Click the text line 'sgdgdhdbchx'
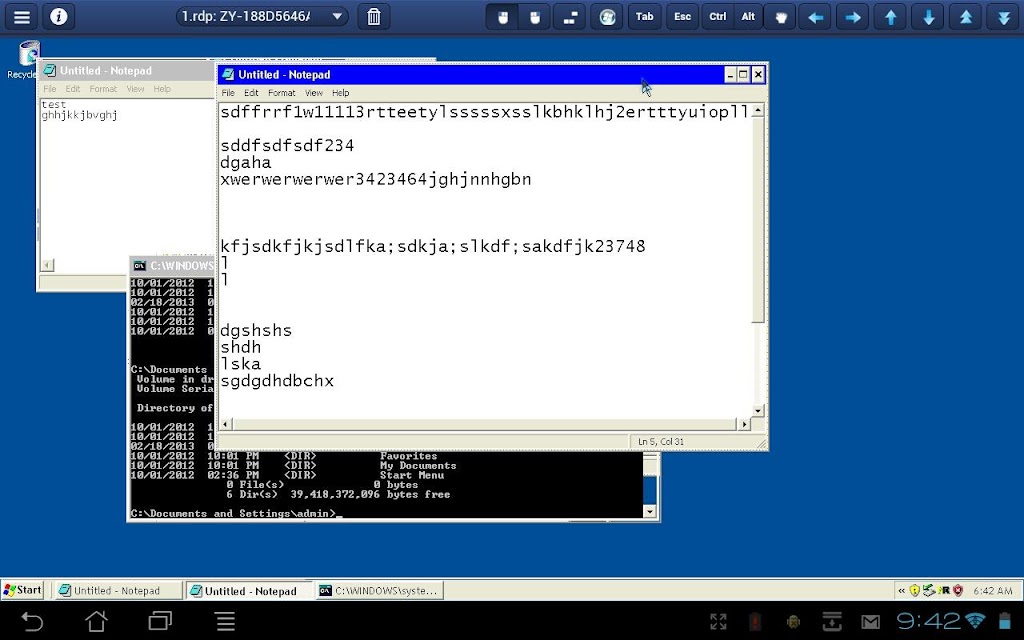The image size is (1024, 640). pyautogui.click(x=277, y=381)
